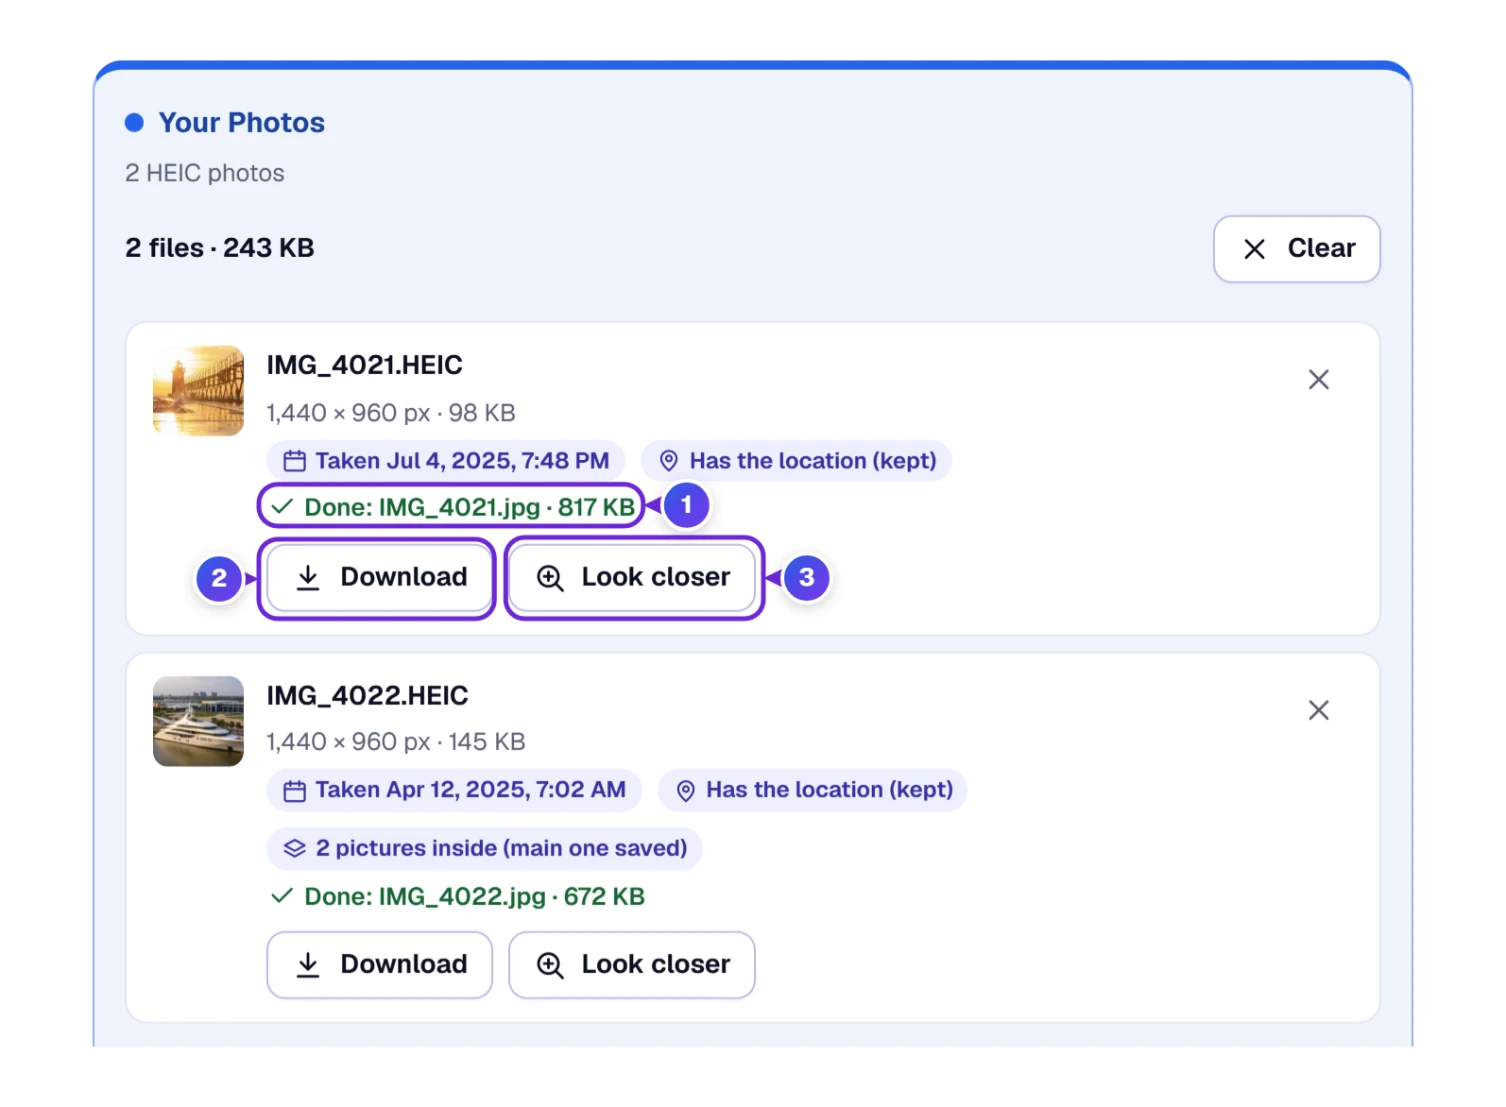Download the converted IMG_4021.jpg
The width and height of the screenshot is (1506, 1107).
tap(380, 577)
